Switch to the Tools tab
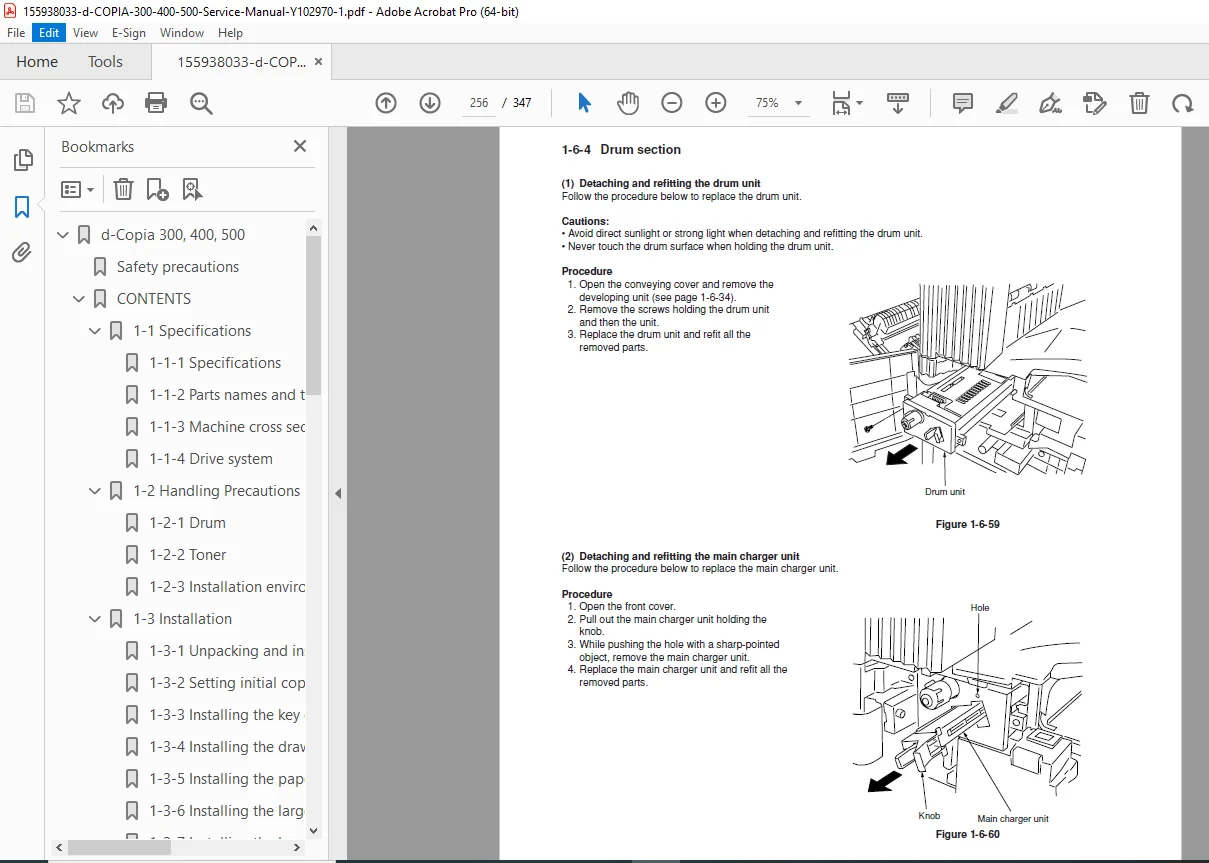This screenshot has width=1209, height=863. [x=105, y=62]
